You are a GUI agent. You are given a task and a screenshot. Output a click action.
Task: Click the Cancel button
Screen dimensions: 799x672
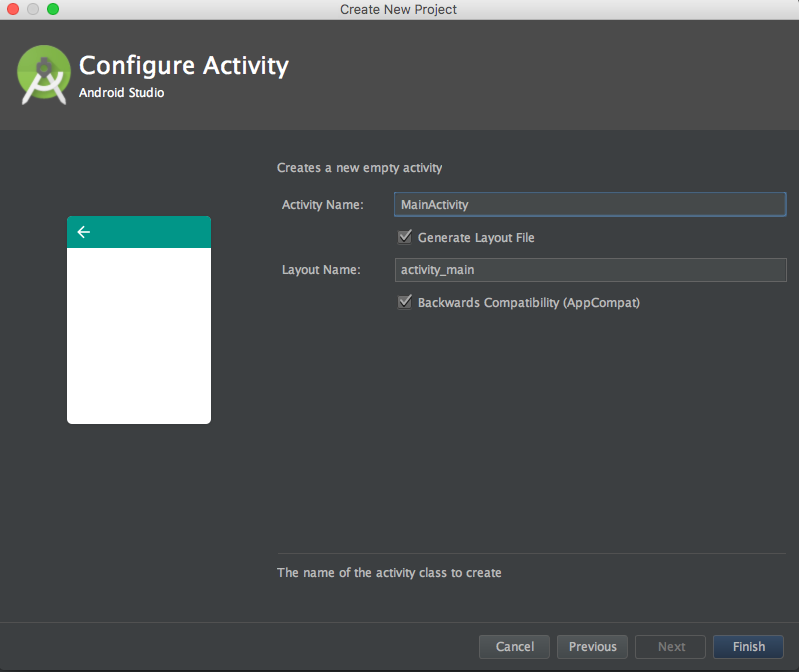[514, 647]
